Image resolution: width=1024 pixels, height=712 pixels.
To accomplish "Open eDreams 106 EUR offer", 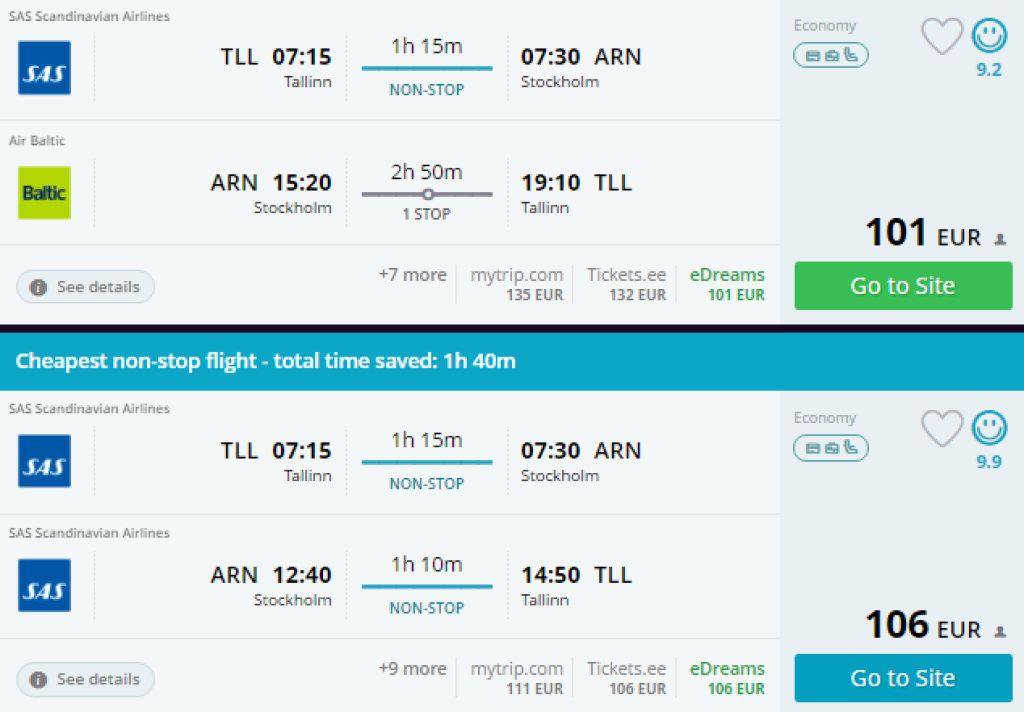I will click(x=727, y=677).
